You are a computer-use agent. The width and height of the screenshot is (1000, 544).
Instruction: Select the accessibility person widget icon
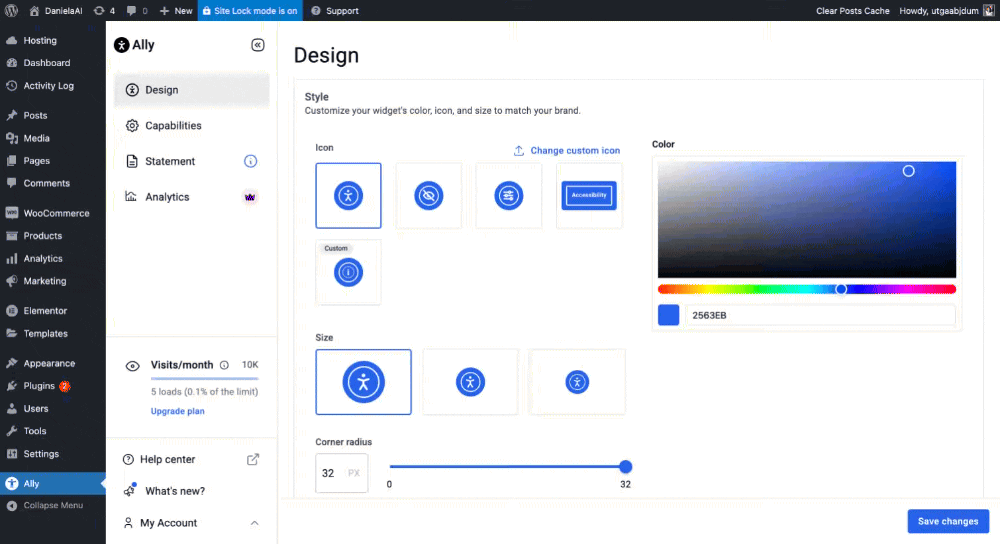click(348, 196)
